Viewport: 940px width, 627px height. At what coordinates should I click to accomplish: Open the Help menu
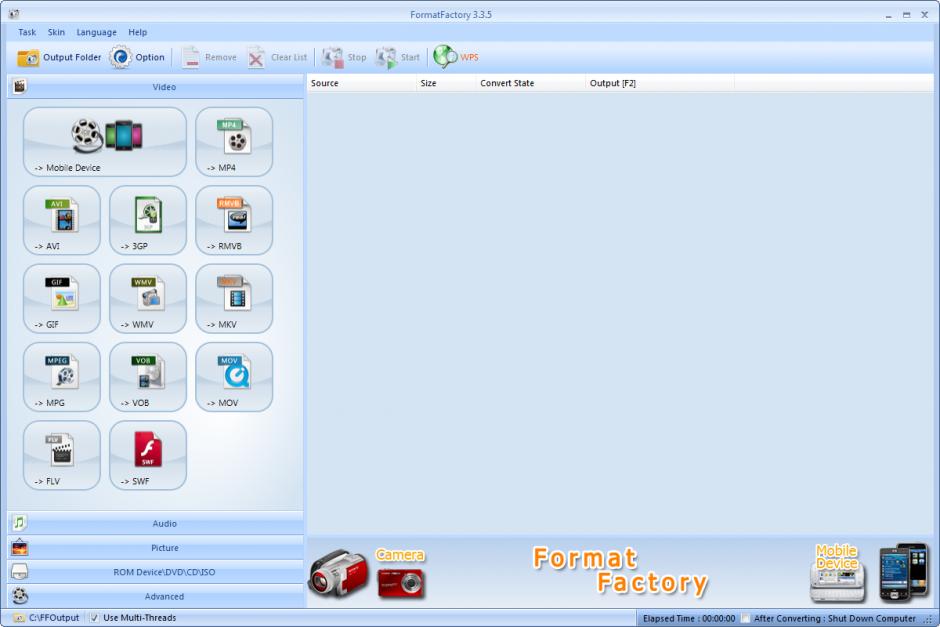point(137,32)
